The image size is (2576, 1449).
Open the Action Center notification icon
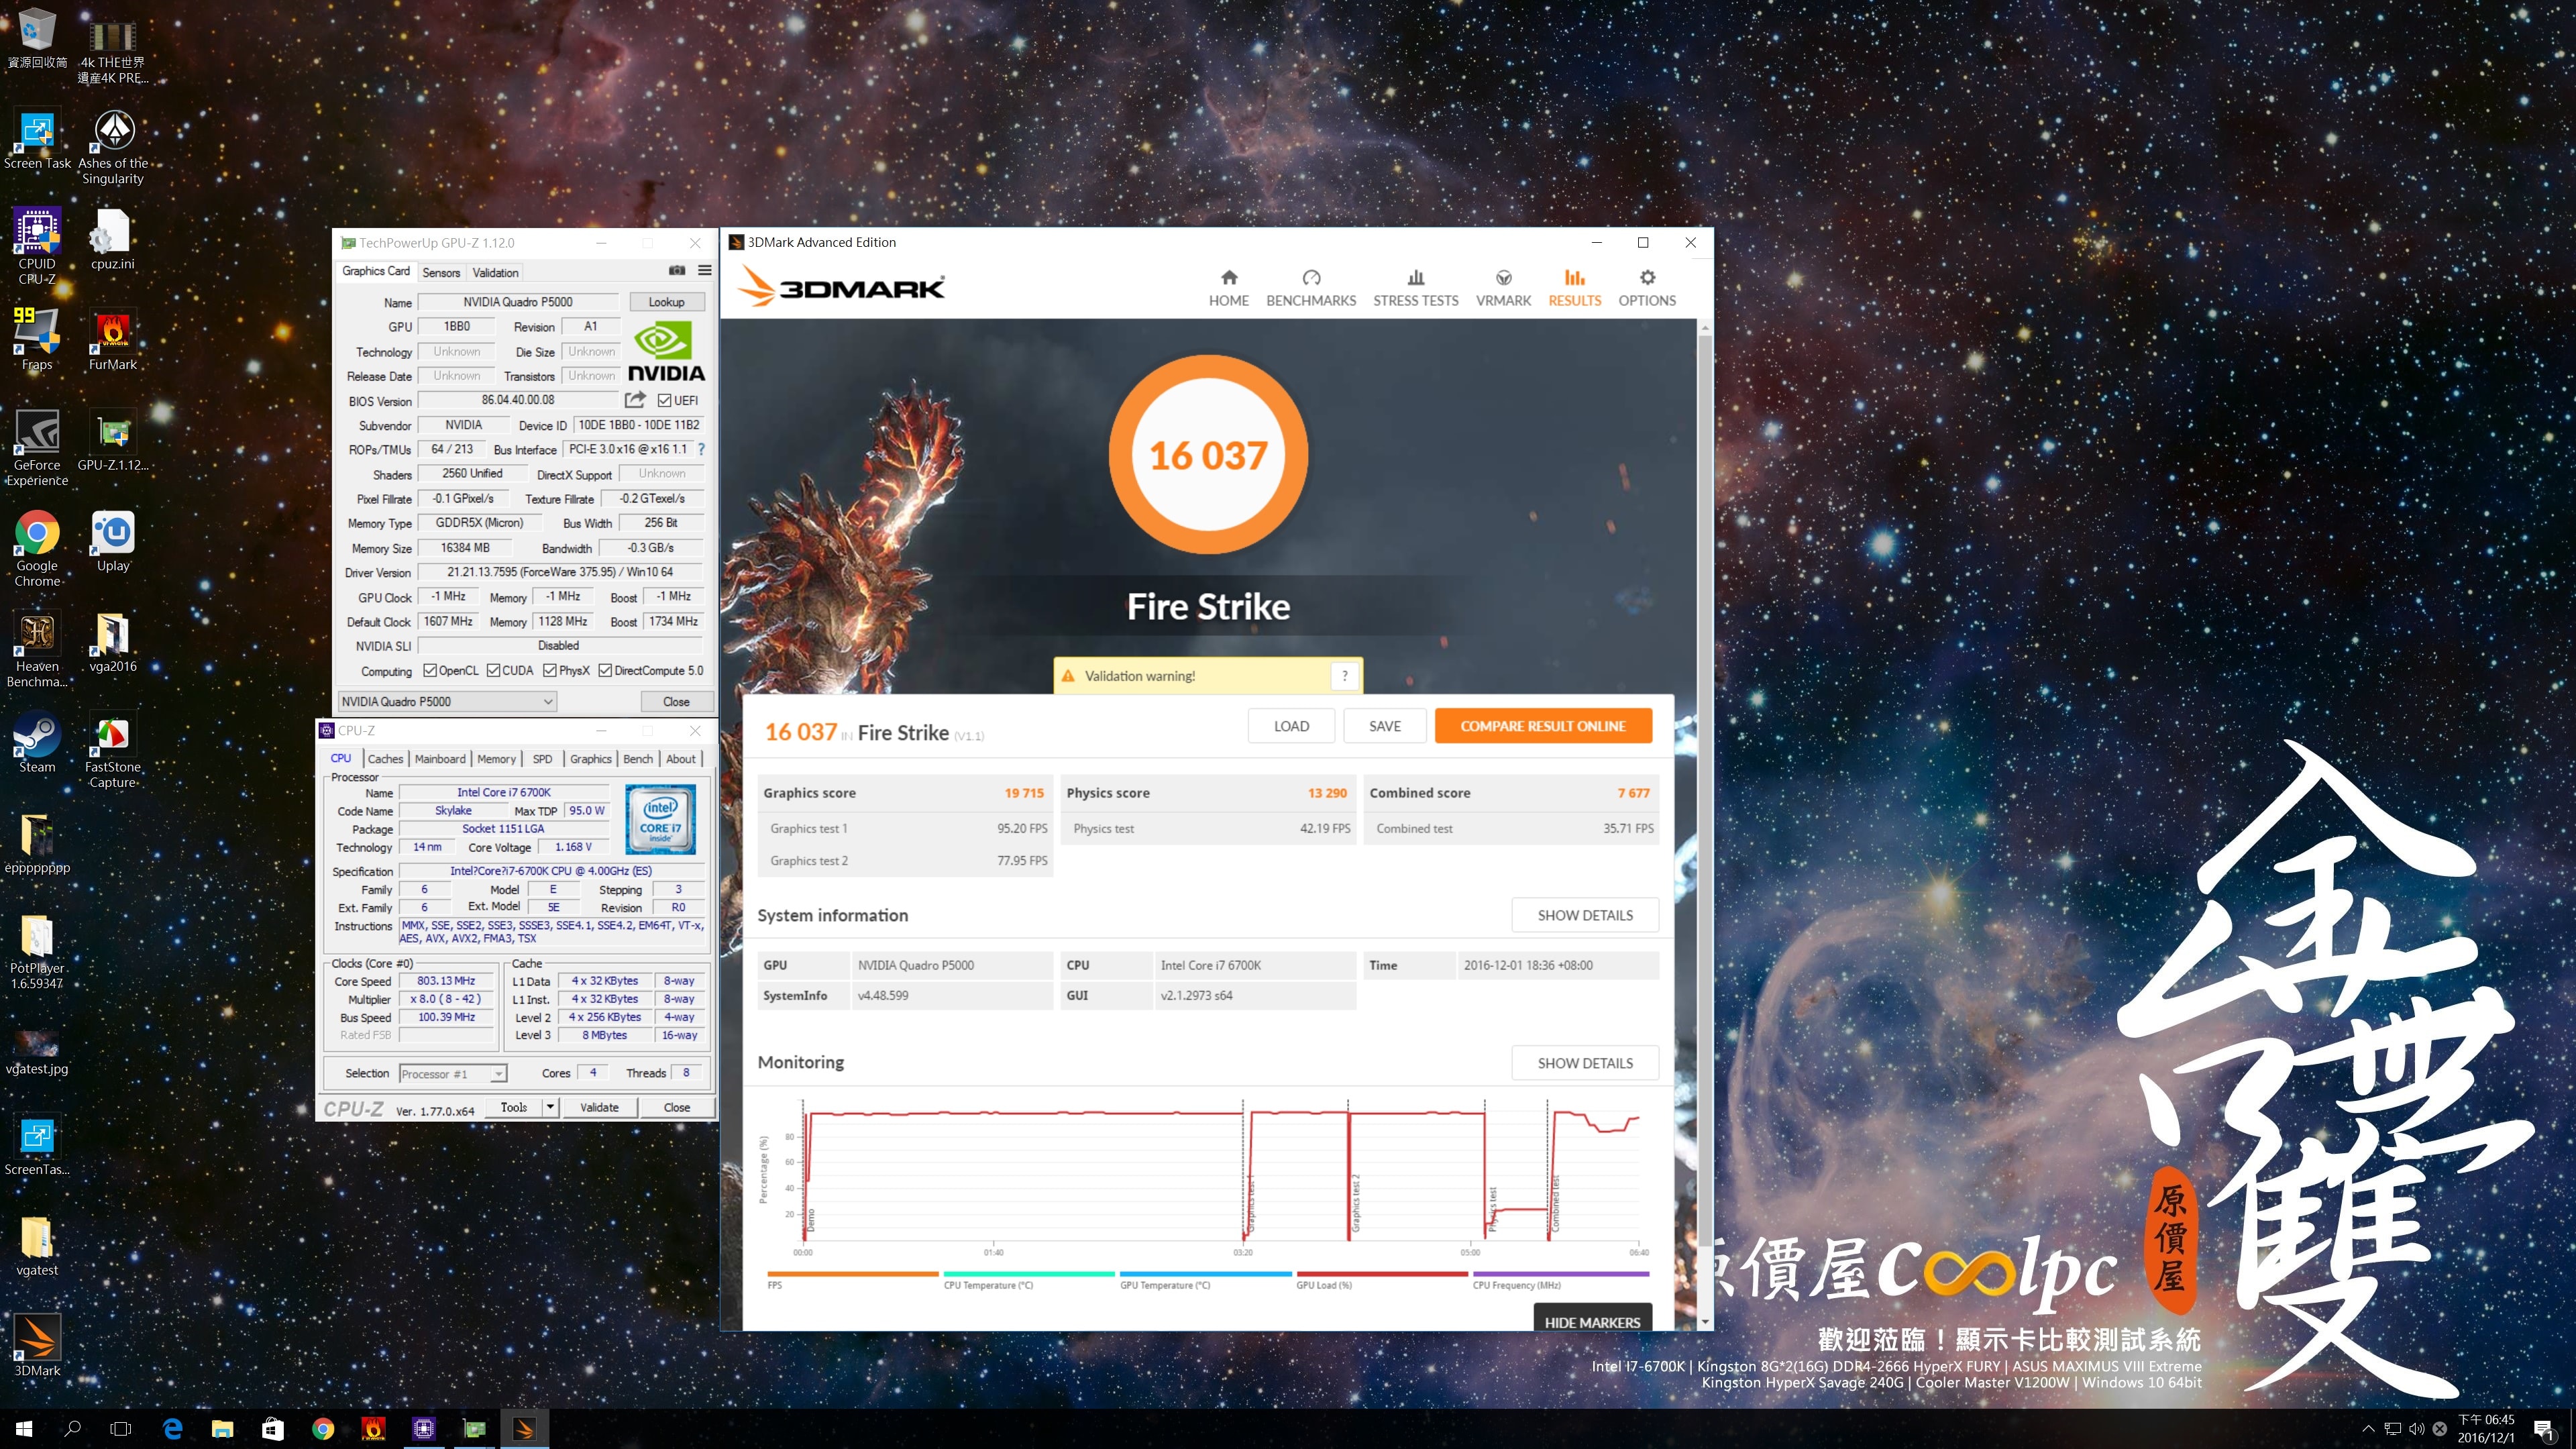[x=2543, y=1429]
